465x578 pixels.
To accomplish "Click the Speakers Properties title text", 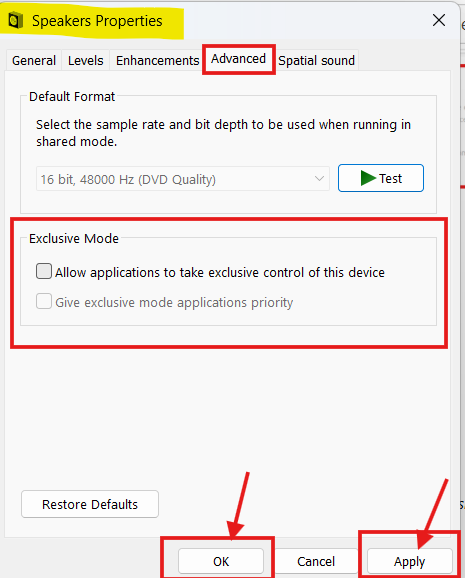I will pos(97,21).
